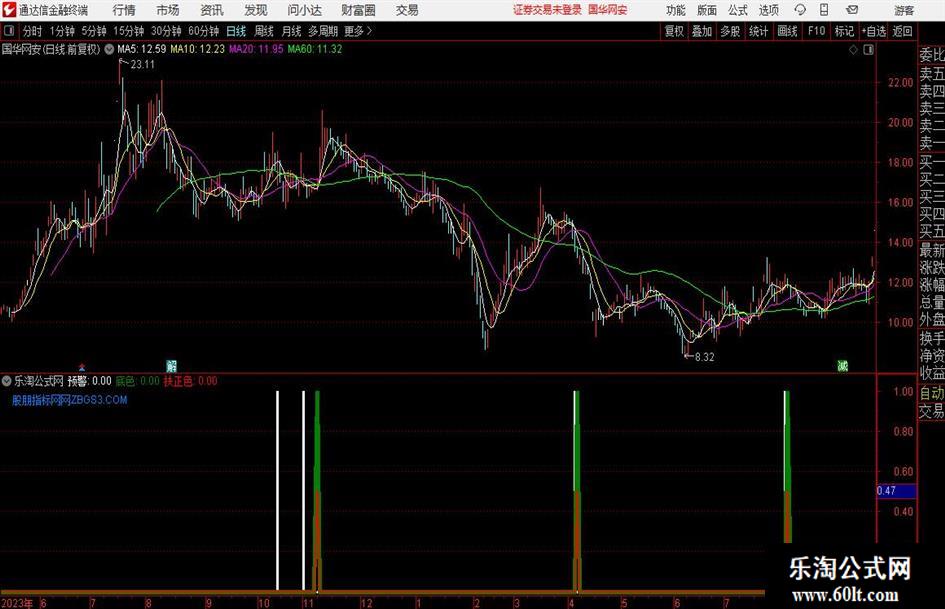The height and width of the screenshot is (609, 945).
Task: Open the customer service headset icon
Action: [800, 10]
